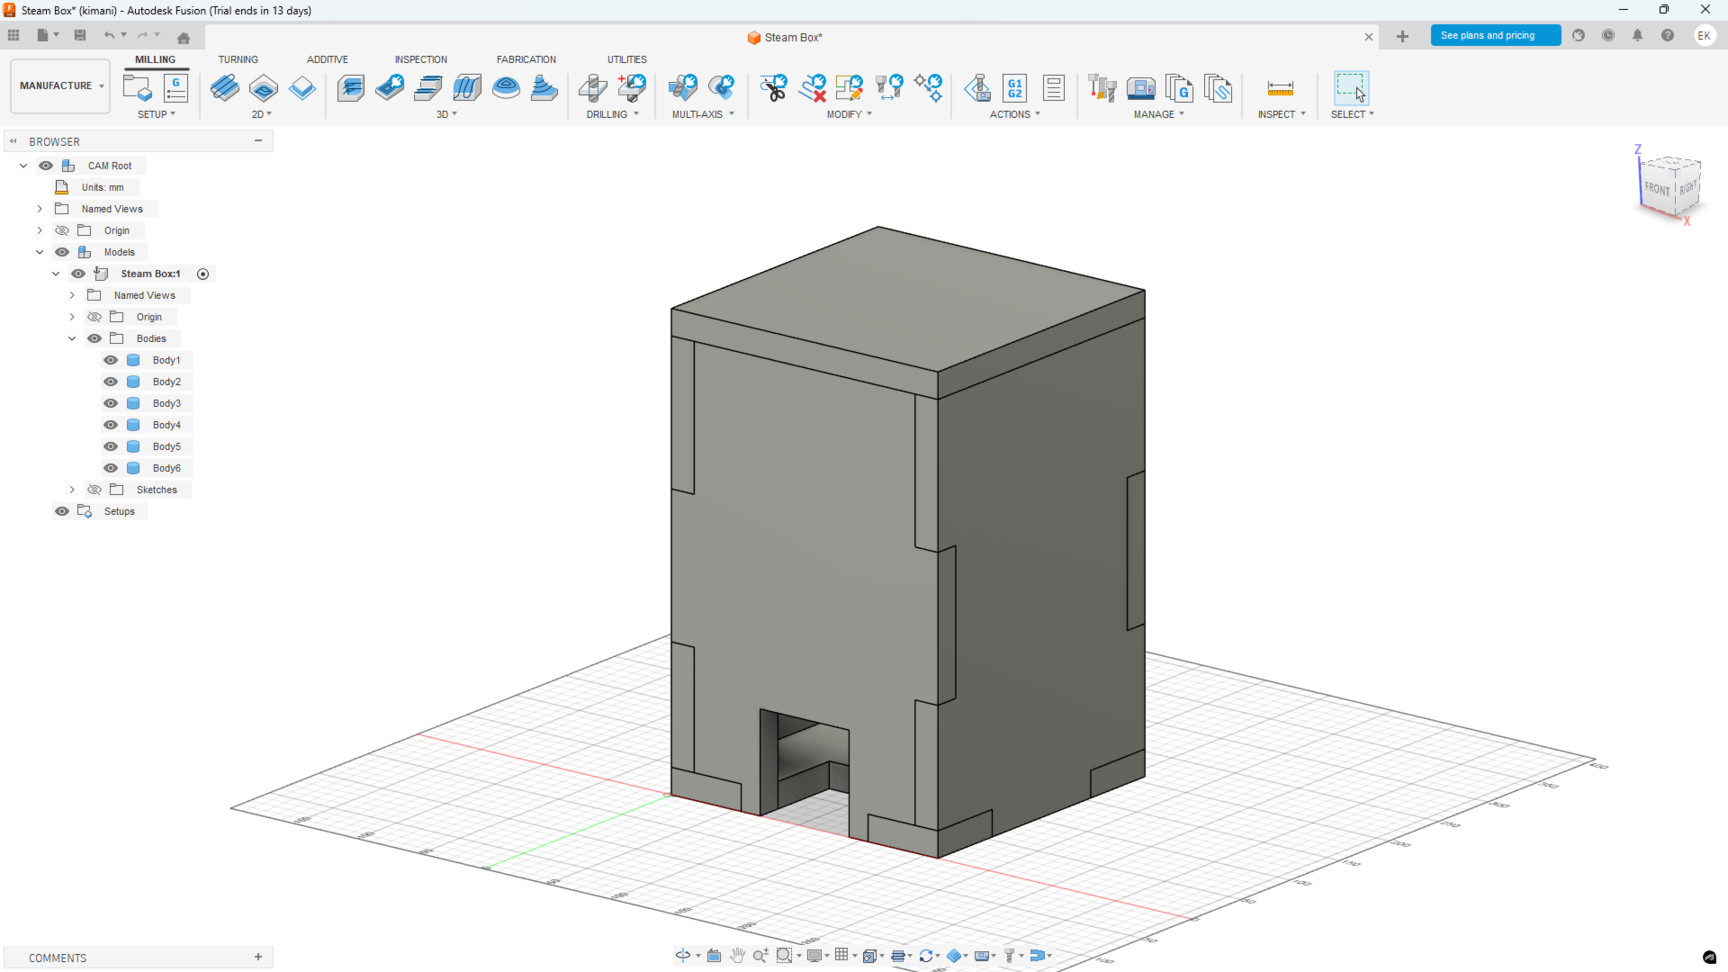Select the Drill operation icon
Image resolution: width=1728 pixels, height=972 pixels.
(593, 88)
